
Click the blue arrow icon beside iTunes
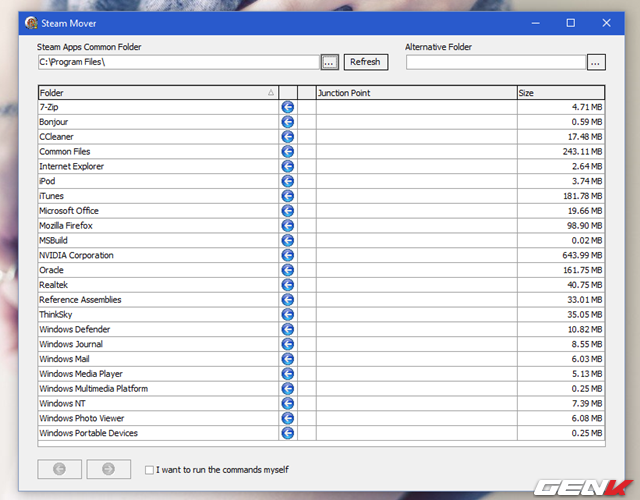click(288, 196)
